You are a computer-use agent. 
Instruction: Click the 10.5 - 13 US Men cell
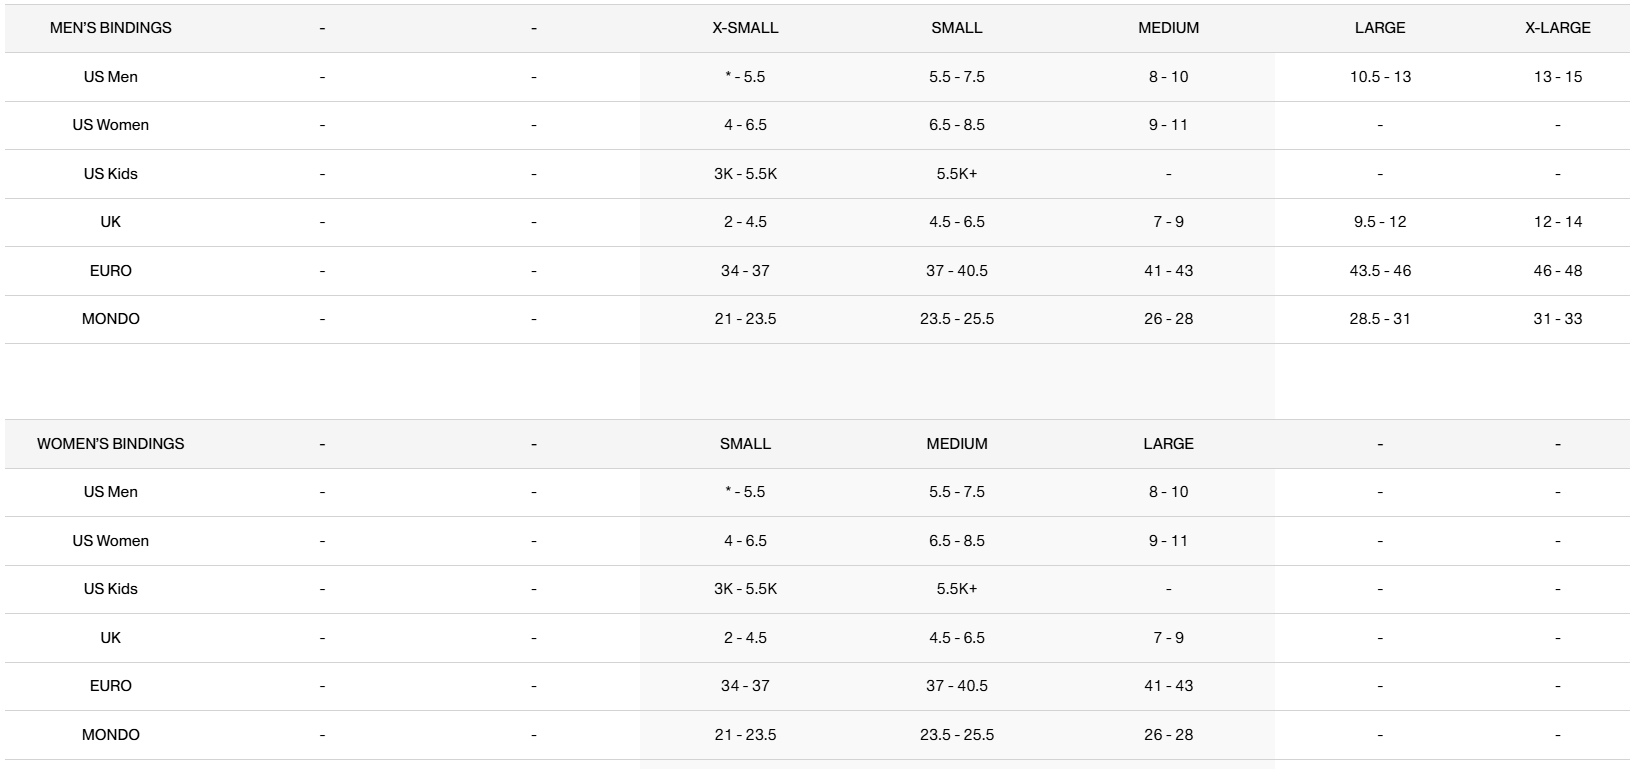coord(1380,77)
